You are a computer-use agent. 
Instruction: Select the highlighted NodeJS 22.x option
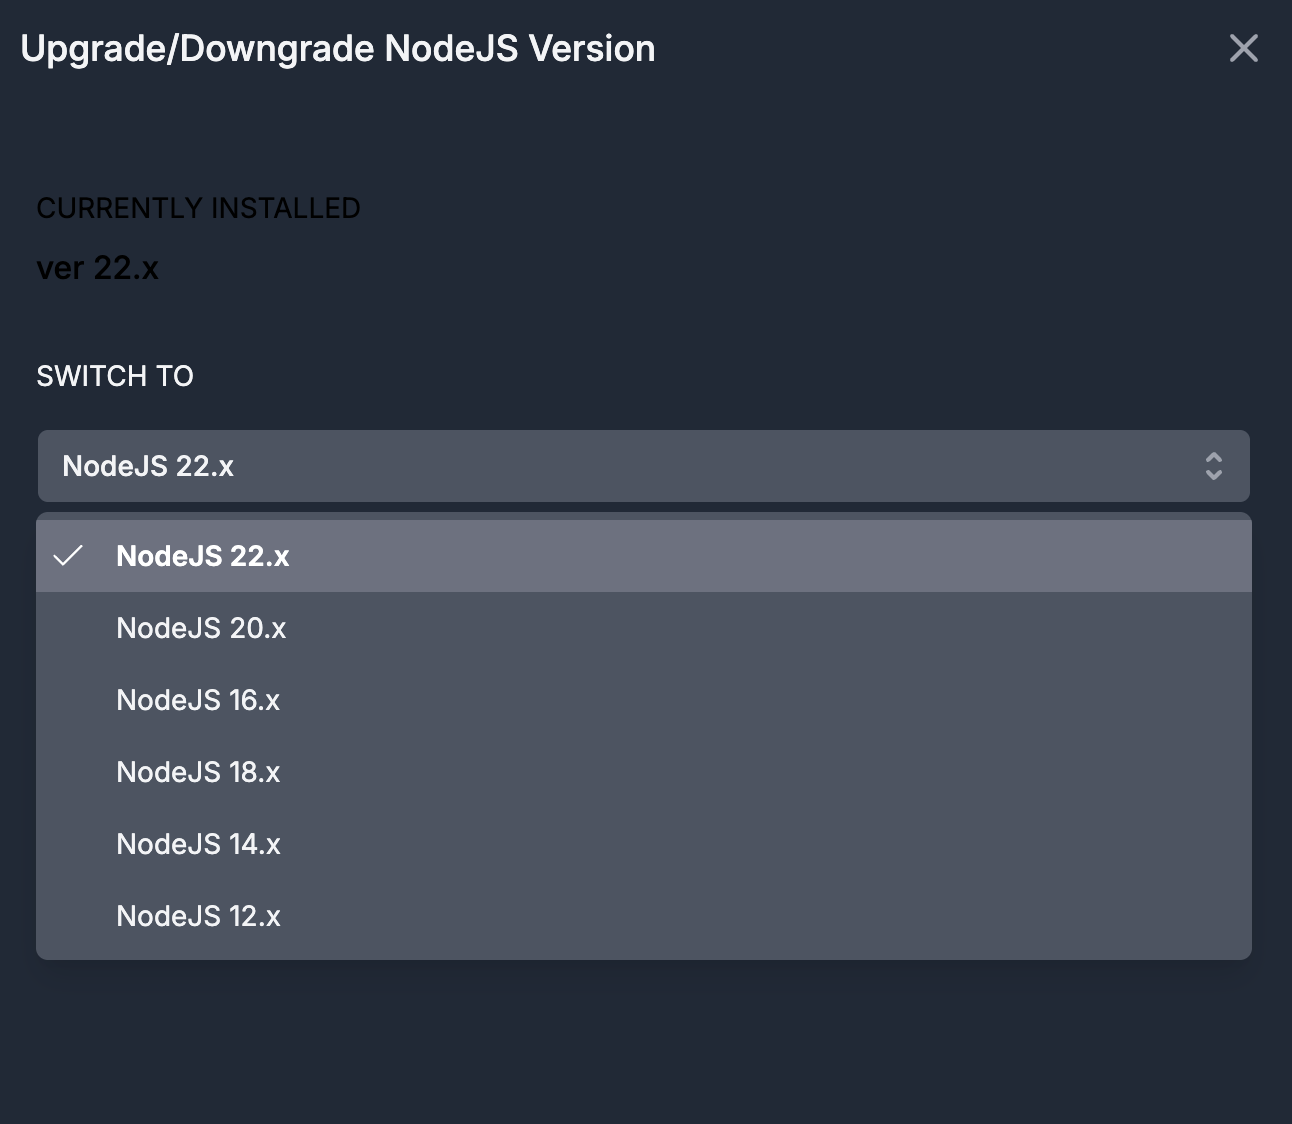pyautogui.click(x=203, y=556)
